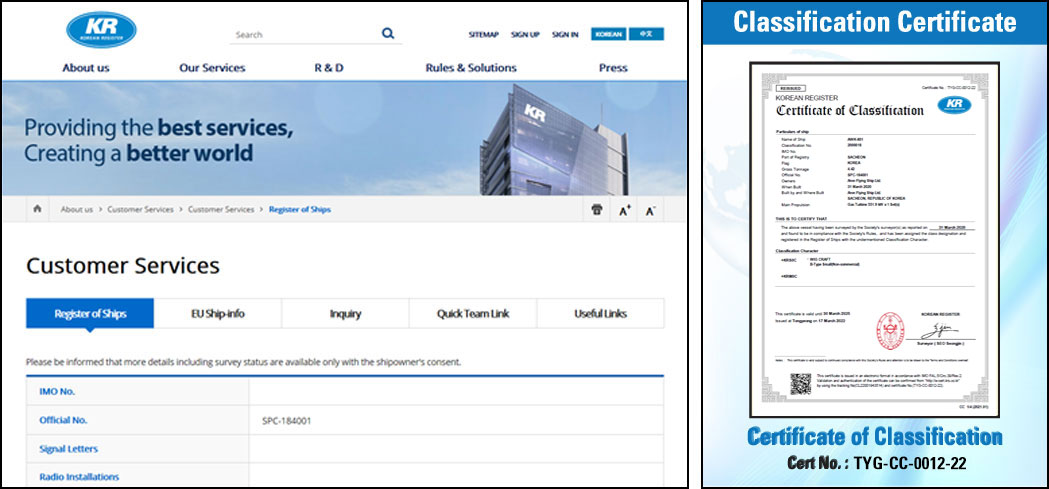Viewport: 1049px width, 489px height.
Task: Click About us in the breadcrumb
Action: coord(77,209)
